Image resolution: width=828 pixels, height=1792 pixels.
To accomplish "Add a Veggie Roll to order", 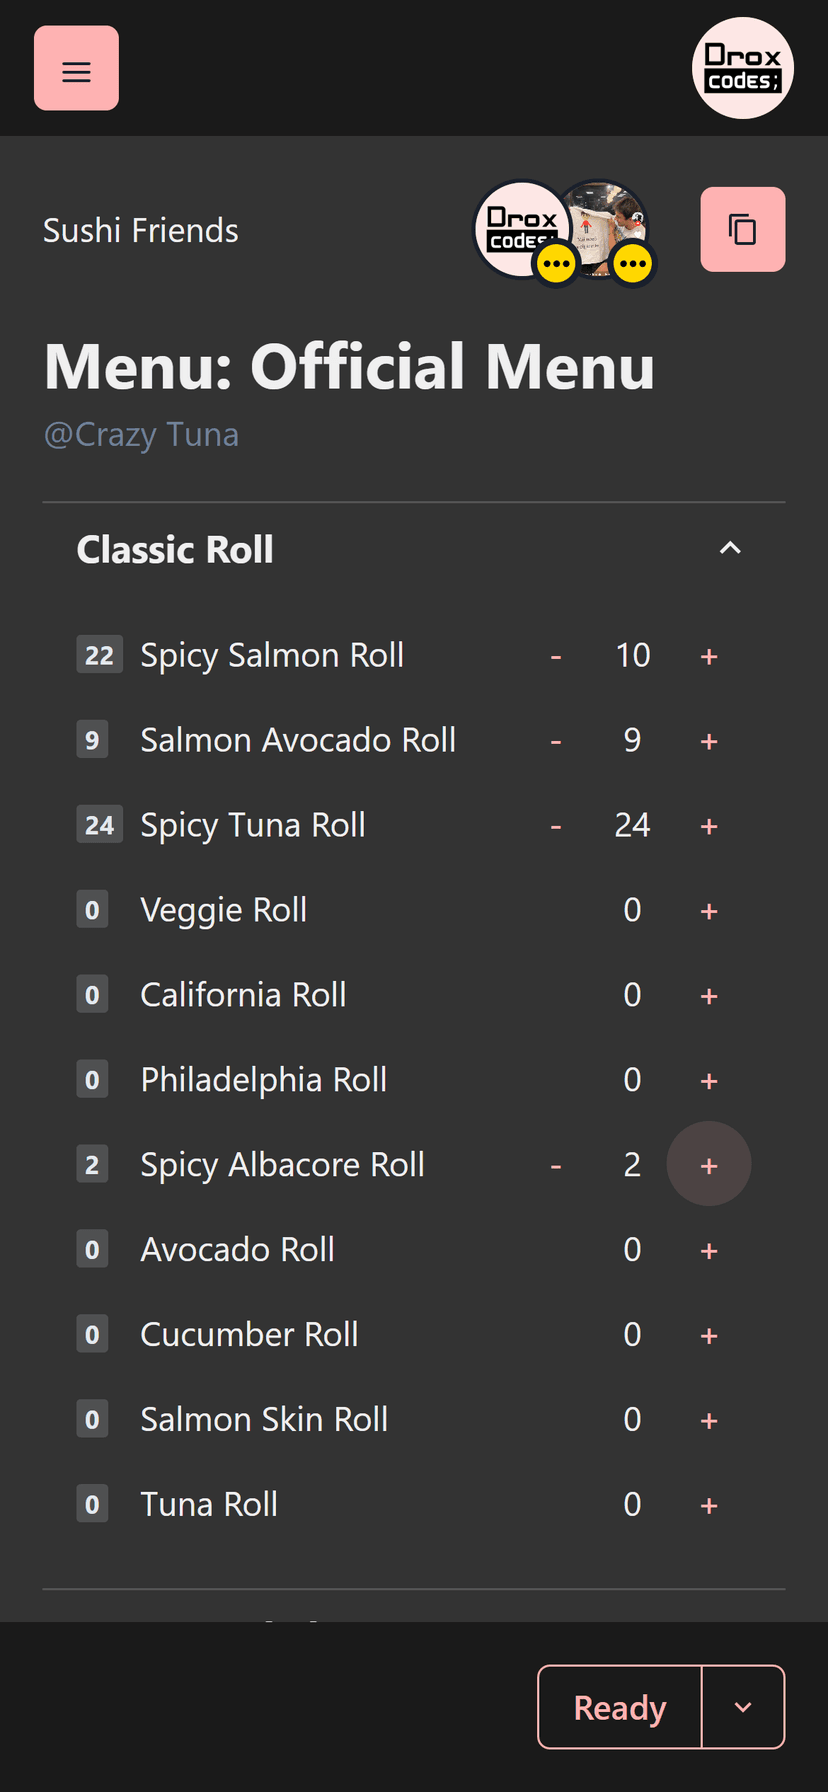I will tap(709, 911).
